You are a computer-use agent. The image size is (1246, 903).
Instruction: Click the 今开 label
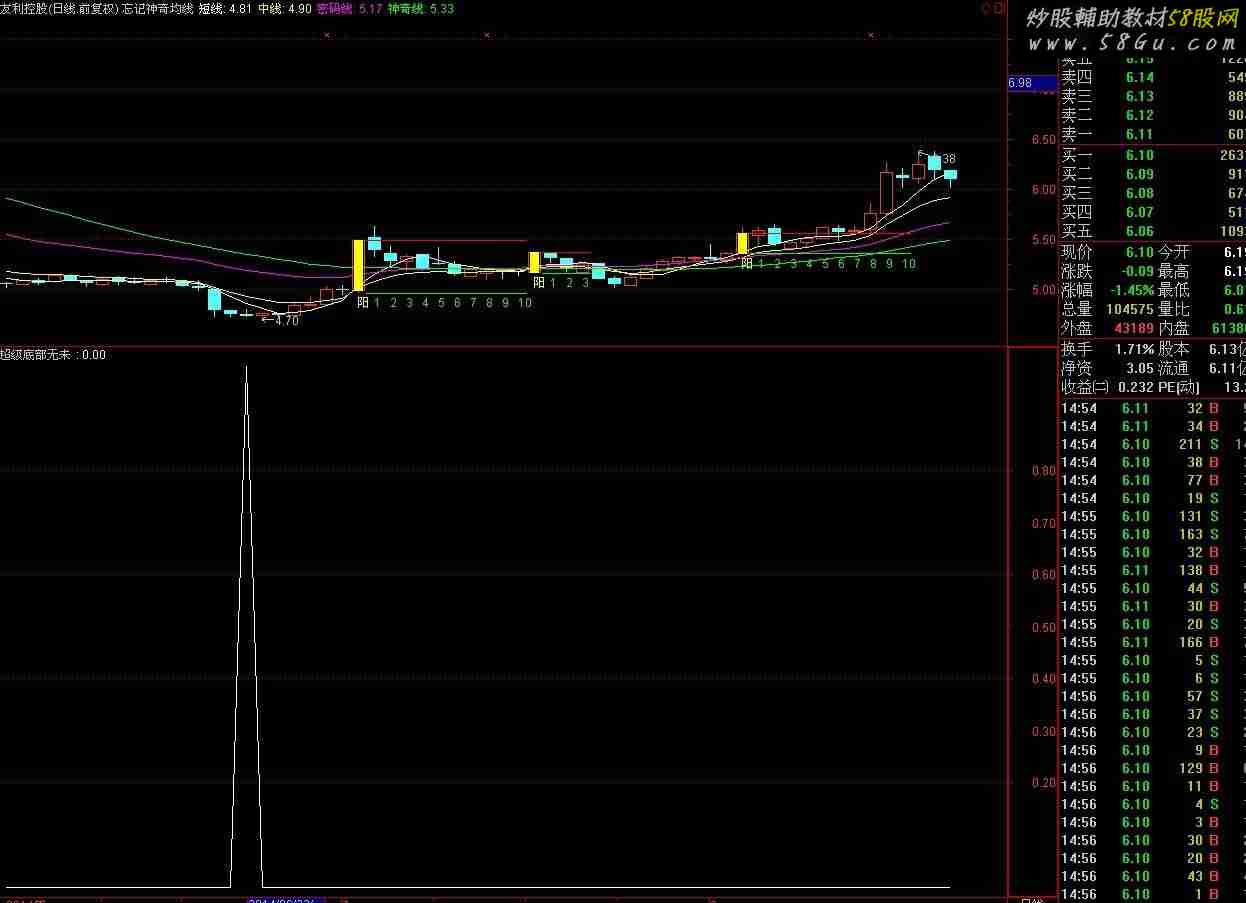(1174, 252)
